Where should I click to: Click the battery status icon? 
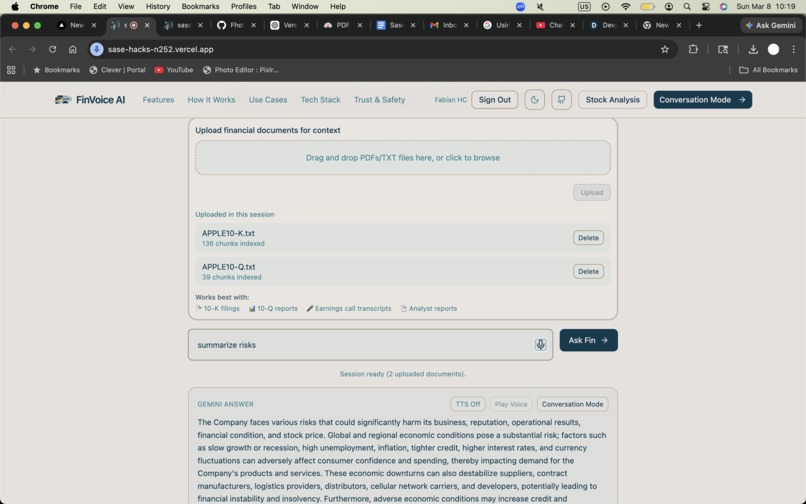pyautogui.click(x=647, y=7)
